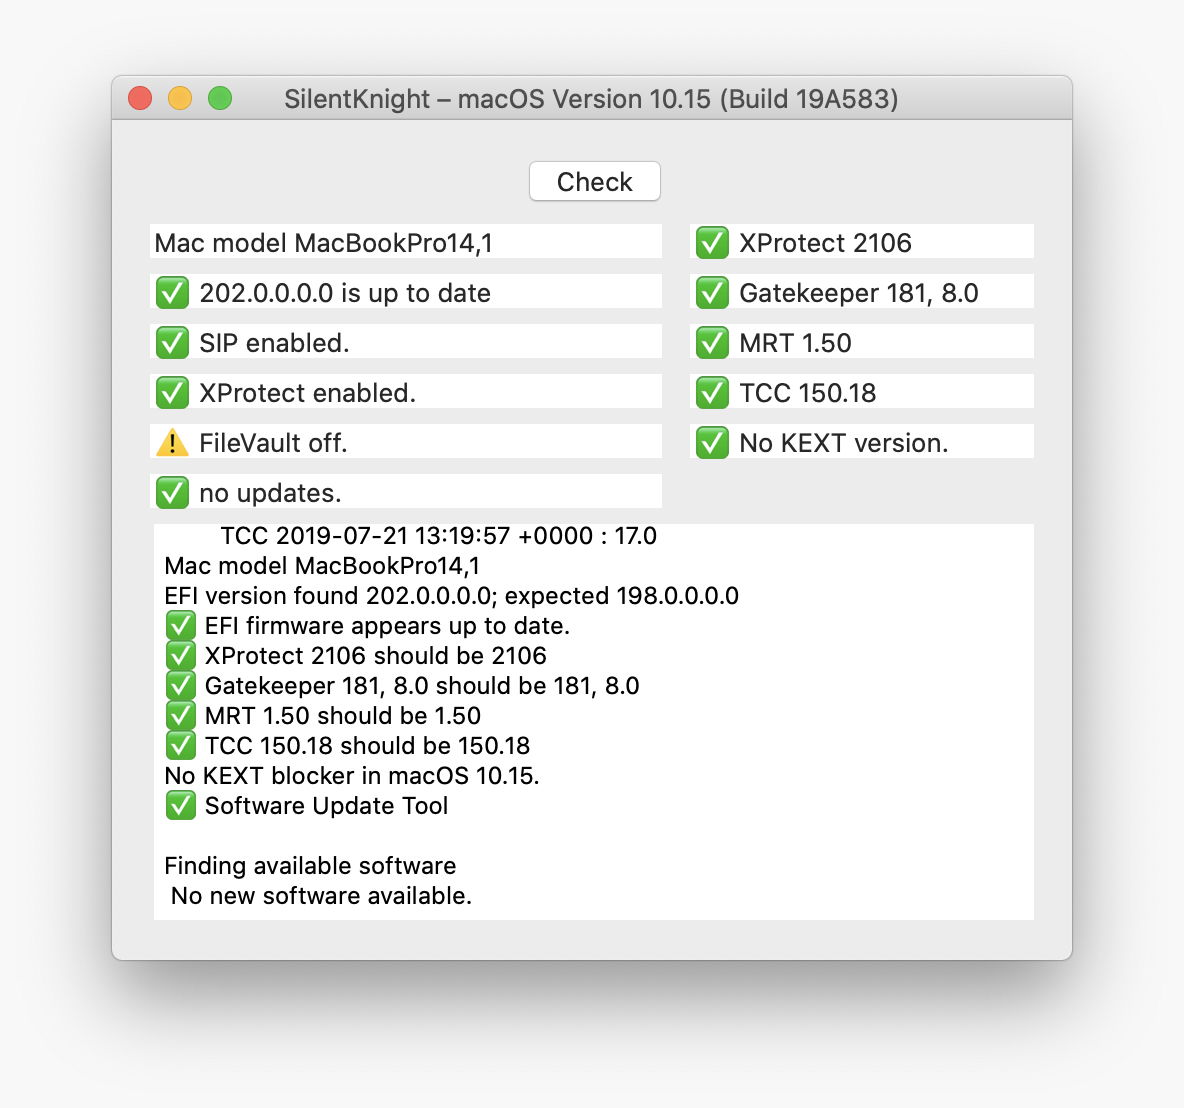1184x1108 pixels.
Task: Click the Mac model MacBookPro14,1 field
Action: tap(405, 243)
